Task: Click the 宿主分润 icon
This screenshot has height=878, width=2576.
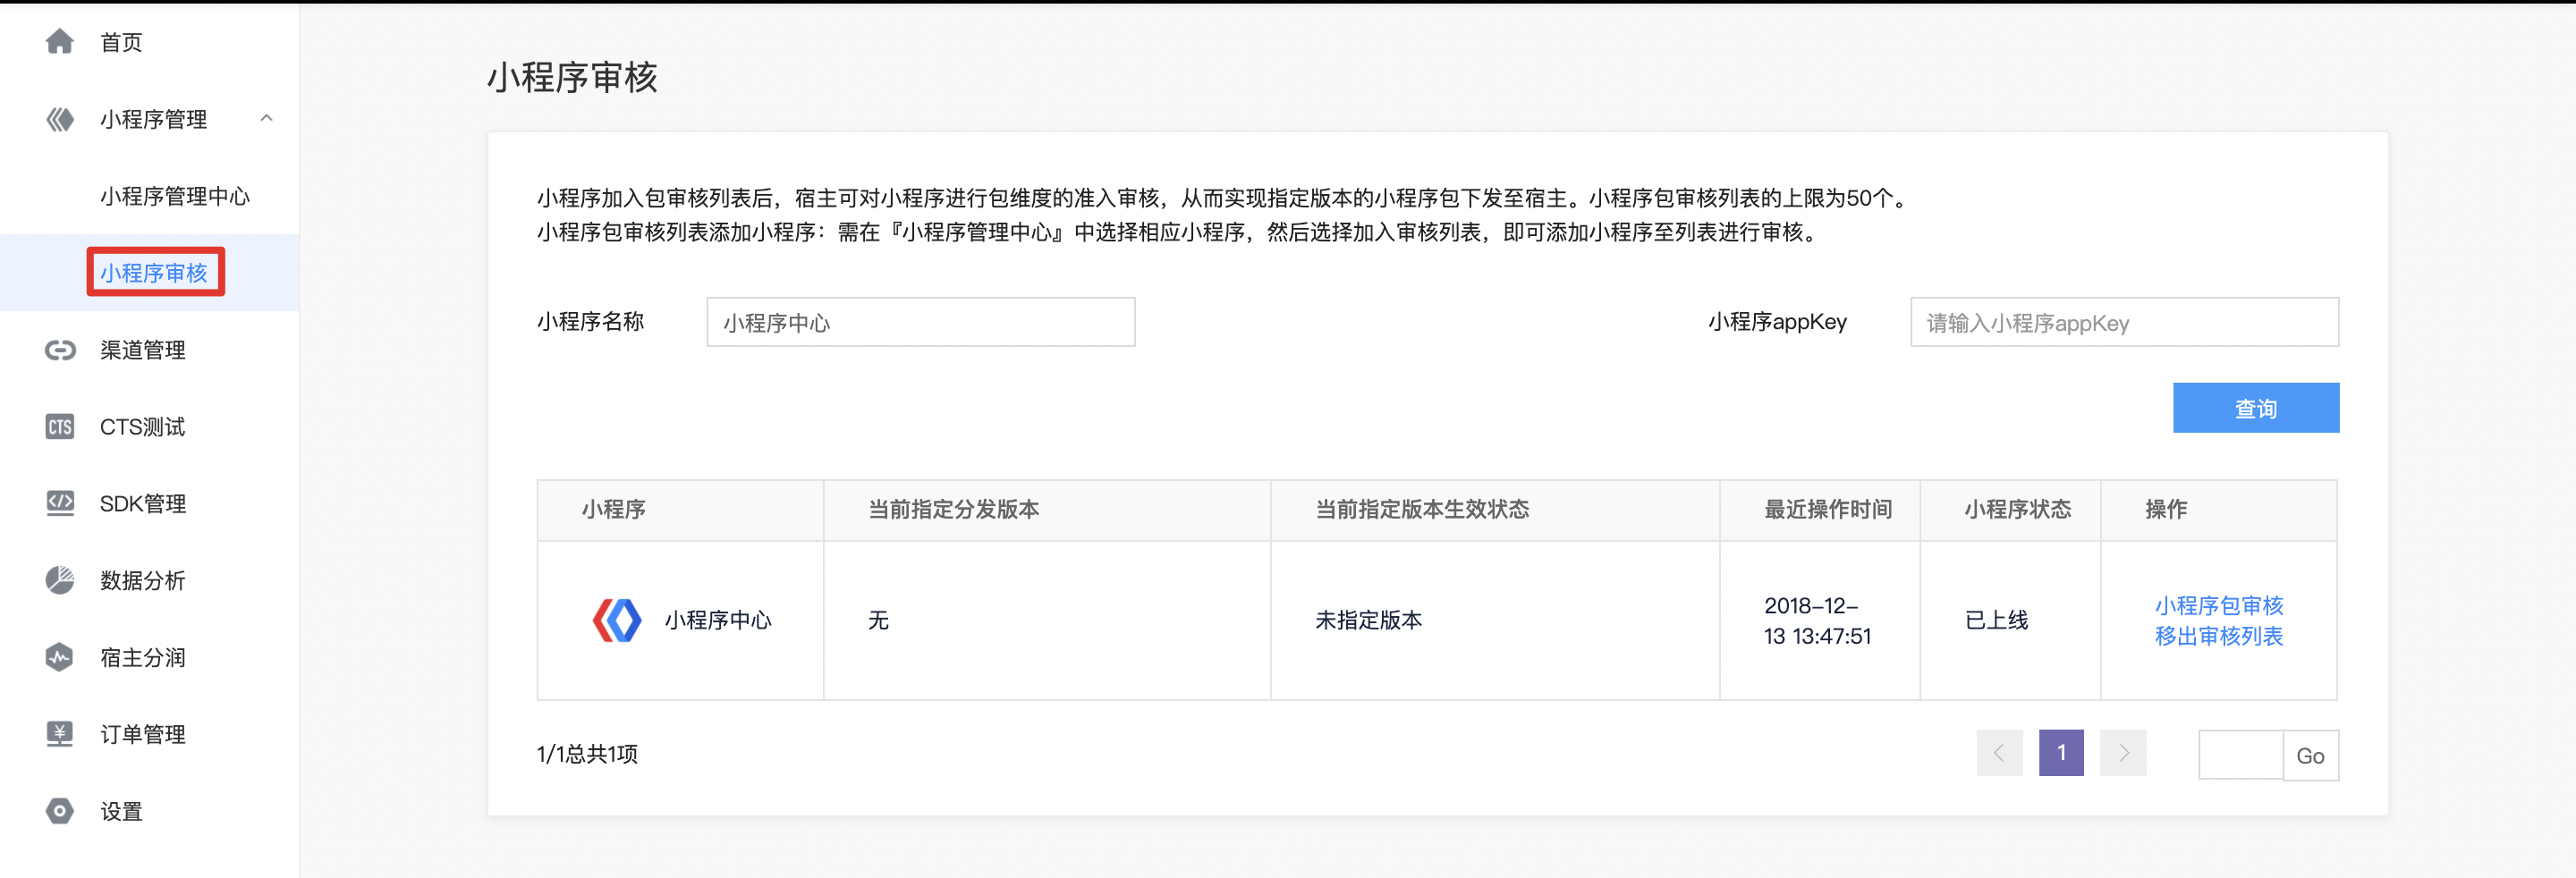Action: [60, 657]
